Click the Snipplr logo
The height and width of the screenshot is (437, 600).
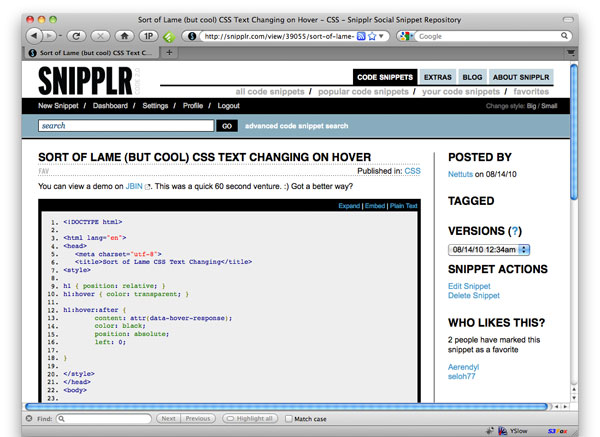tap(85, 81)
